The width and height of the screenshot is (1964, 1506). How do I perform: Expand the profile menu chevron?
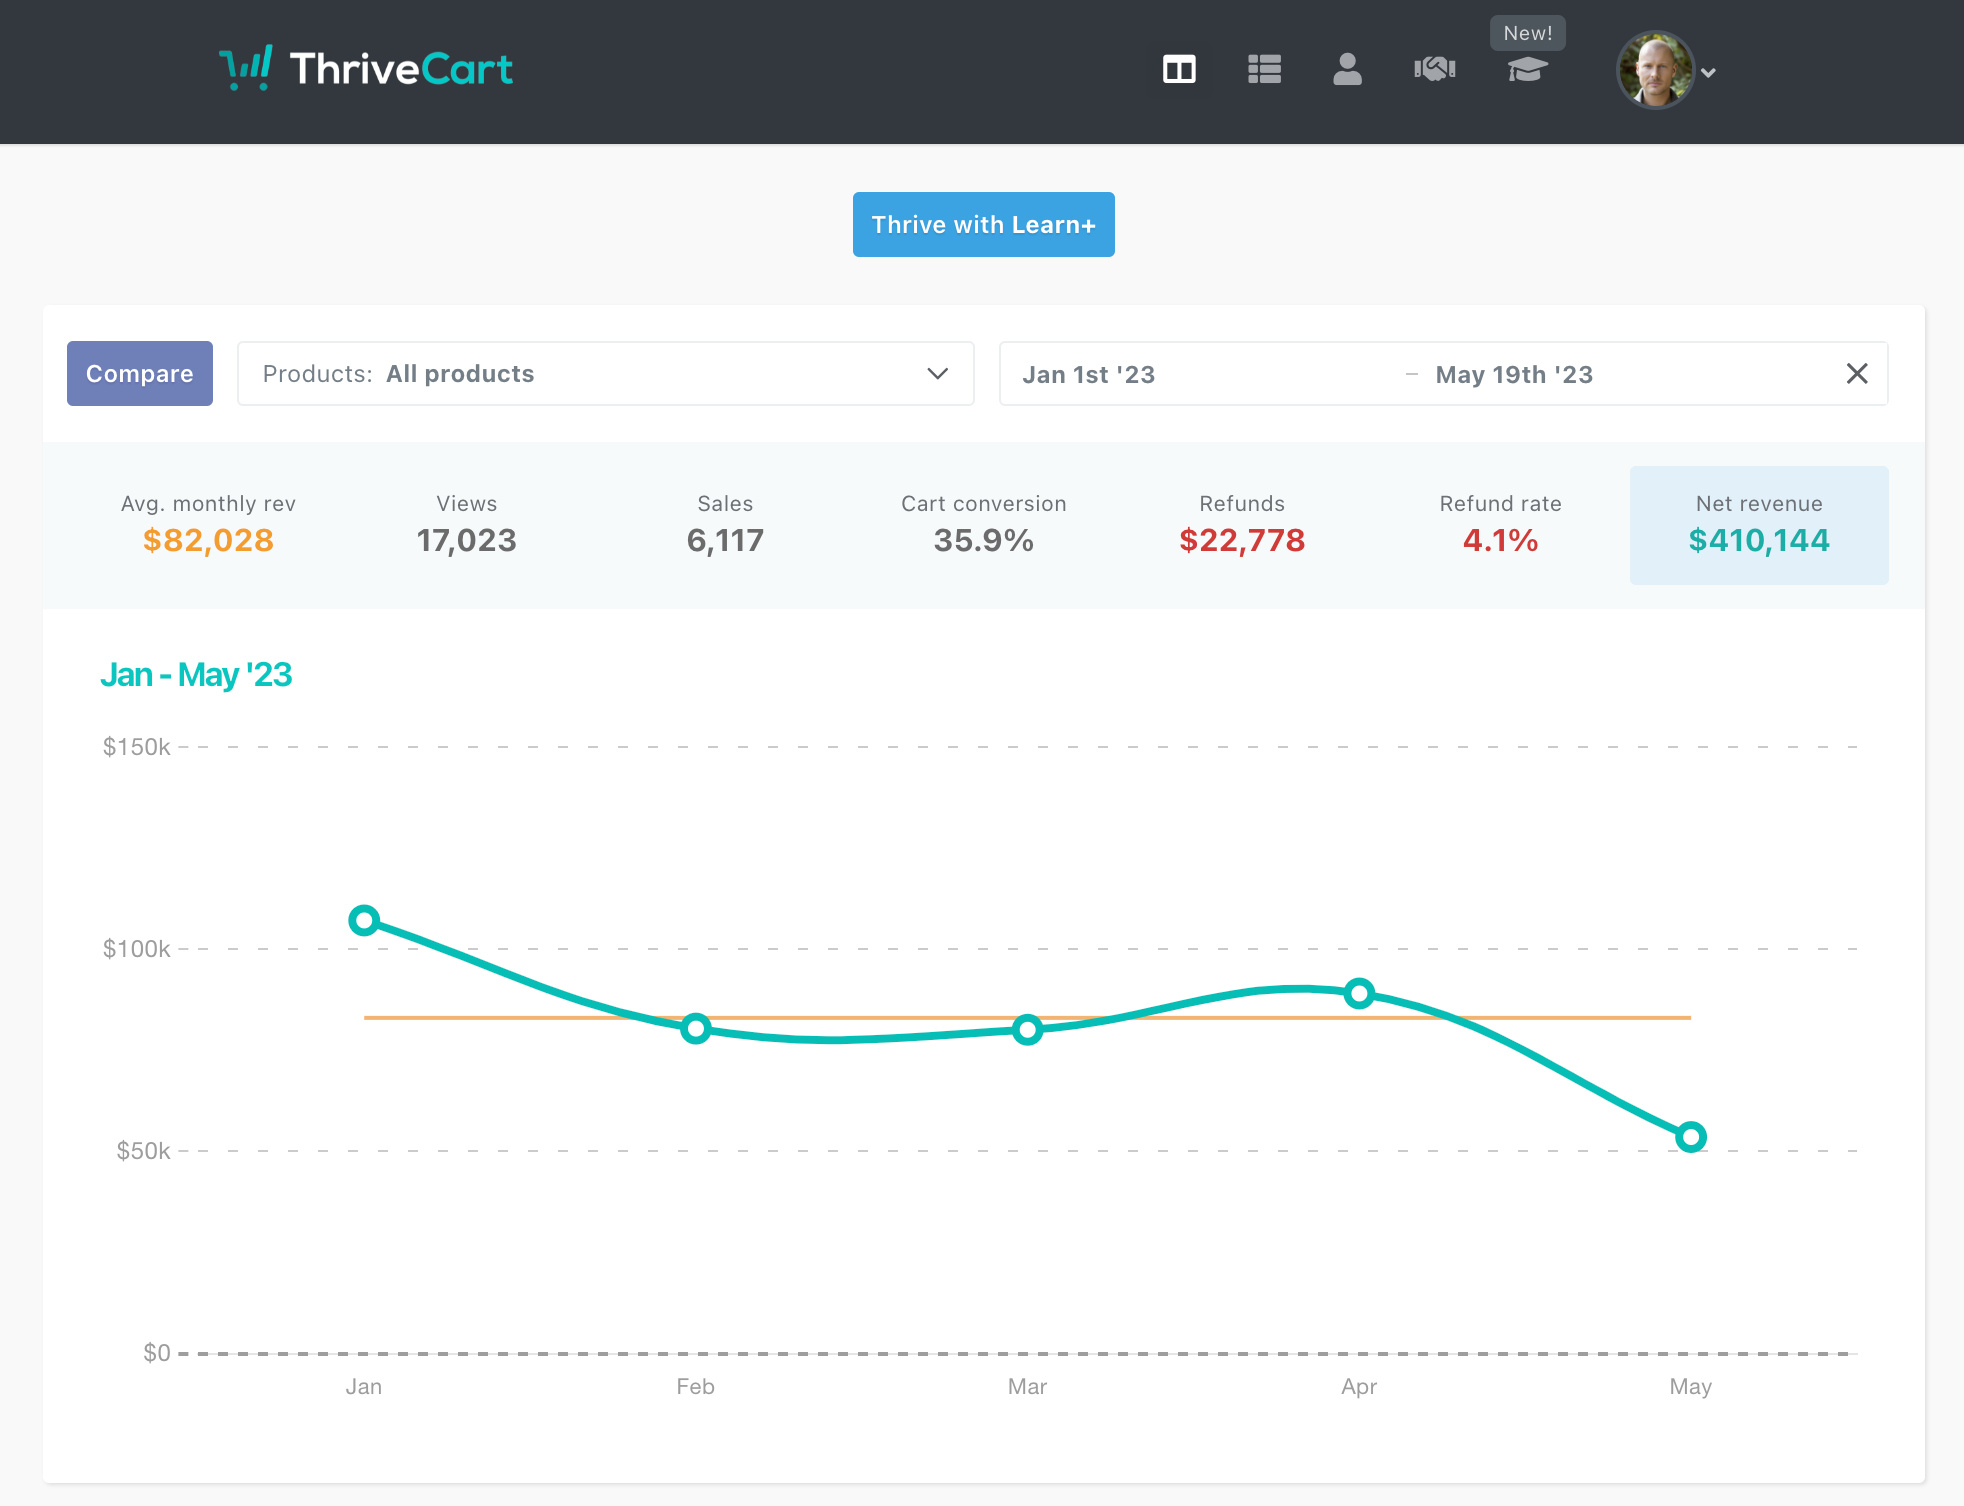(1709, 73)
